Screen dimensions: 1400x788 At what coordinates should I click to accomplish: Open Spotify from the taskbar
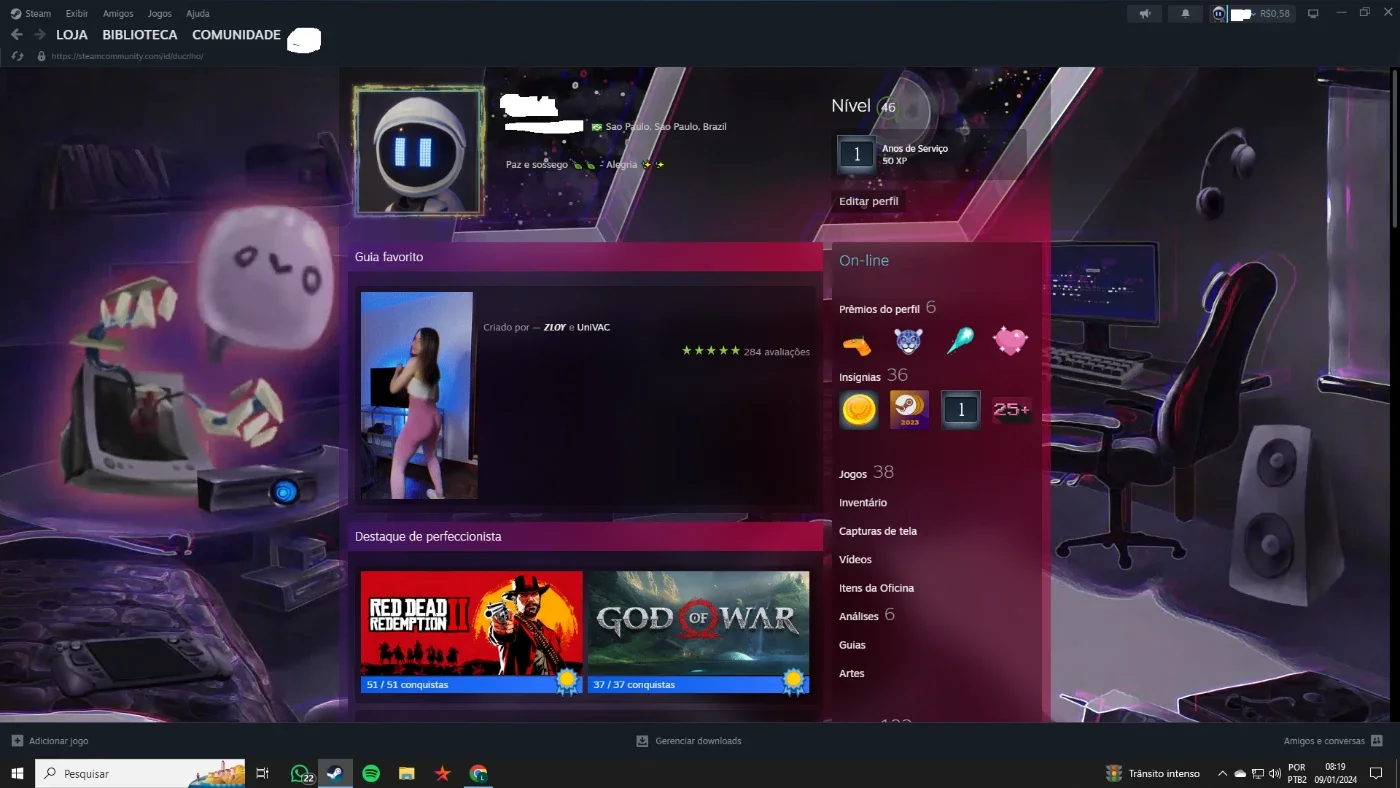coord(371,773)
